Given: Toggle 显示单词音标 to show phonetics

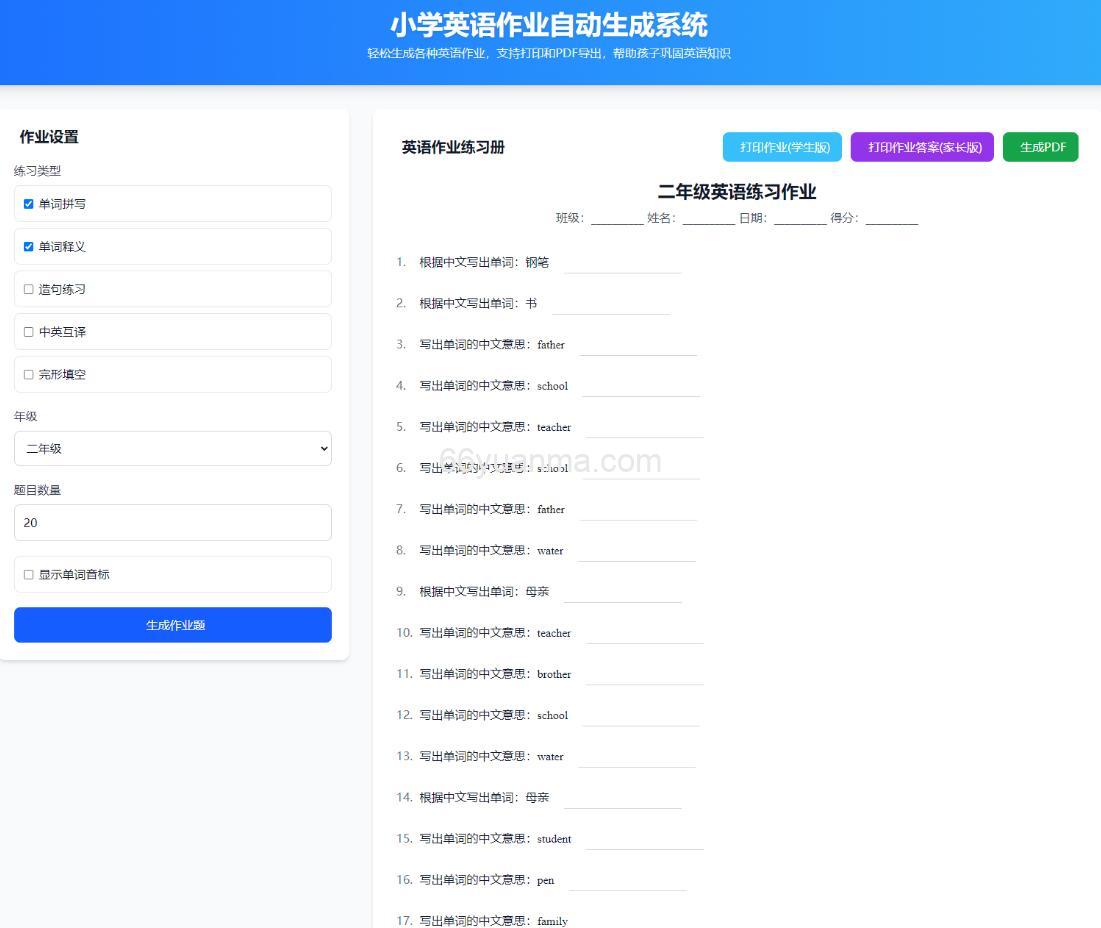Looking at the screenshot, I should (x=28, y=574).
